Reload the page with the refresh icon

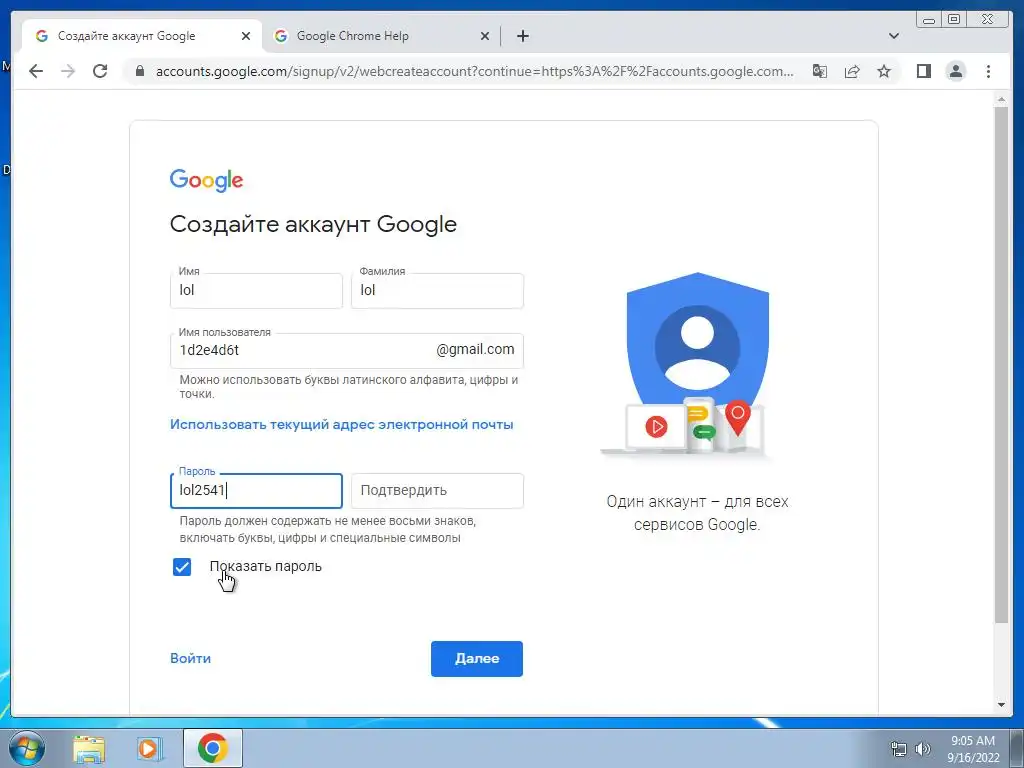(100, 71)
